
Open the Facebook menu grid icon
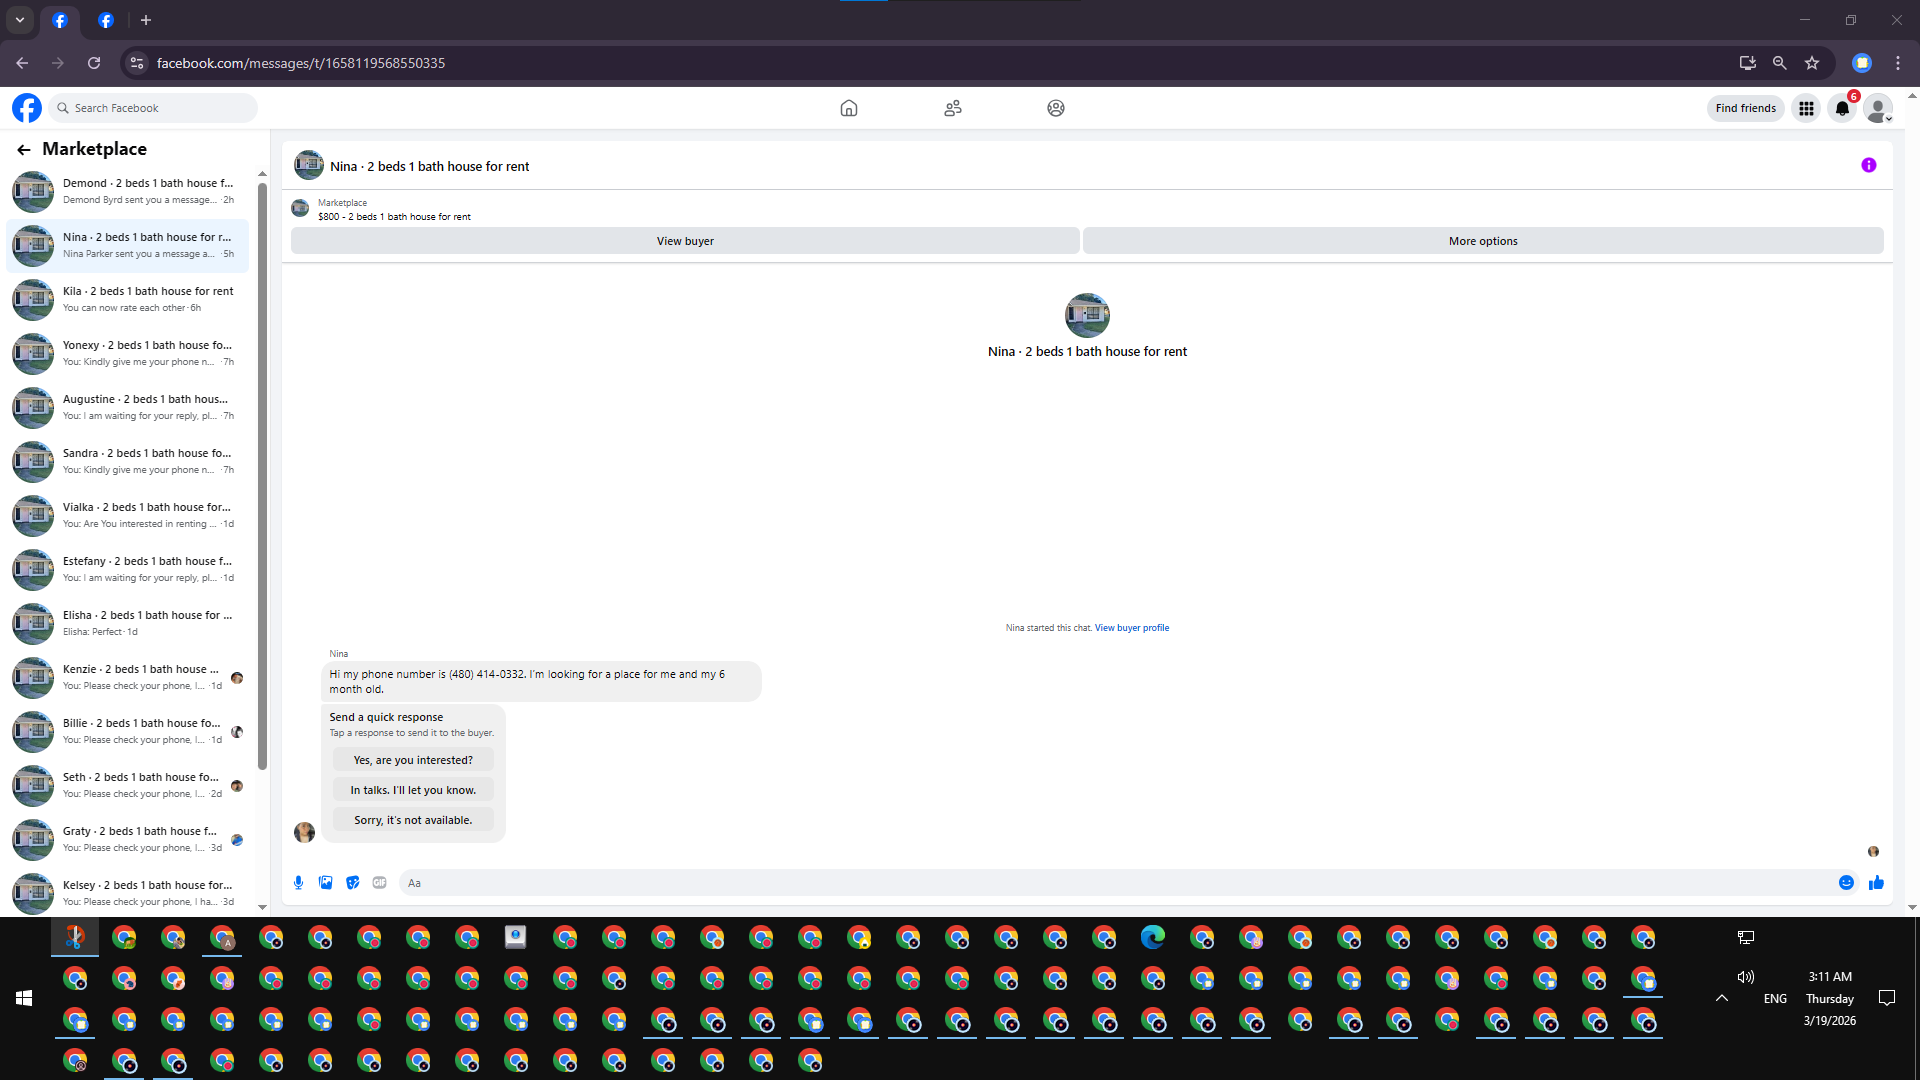1806,108
